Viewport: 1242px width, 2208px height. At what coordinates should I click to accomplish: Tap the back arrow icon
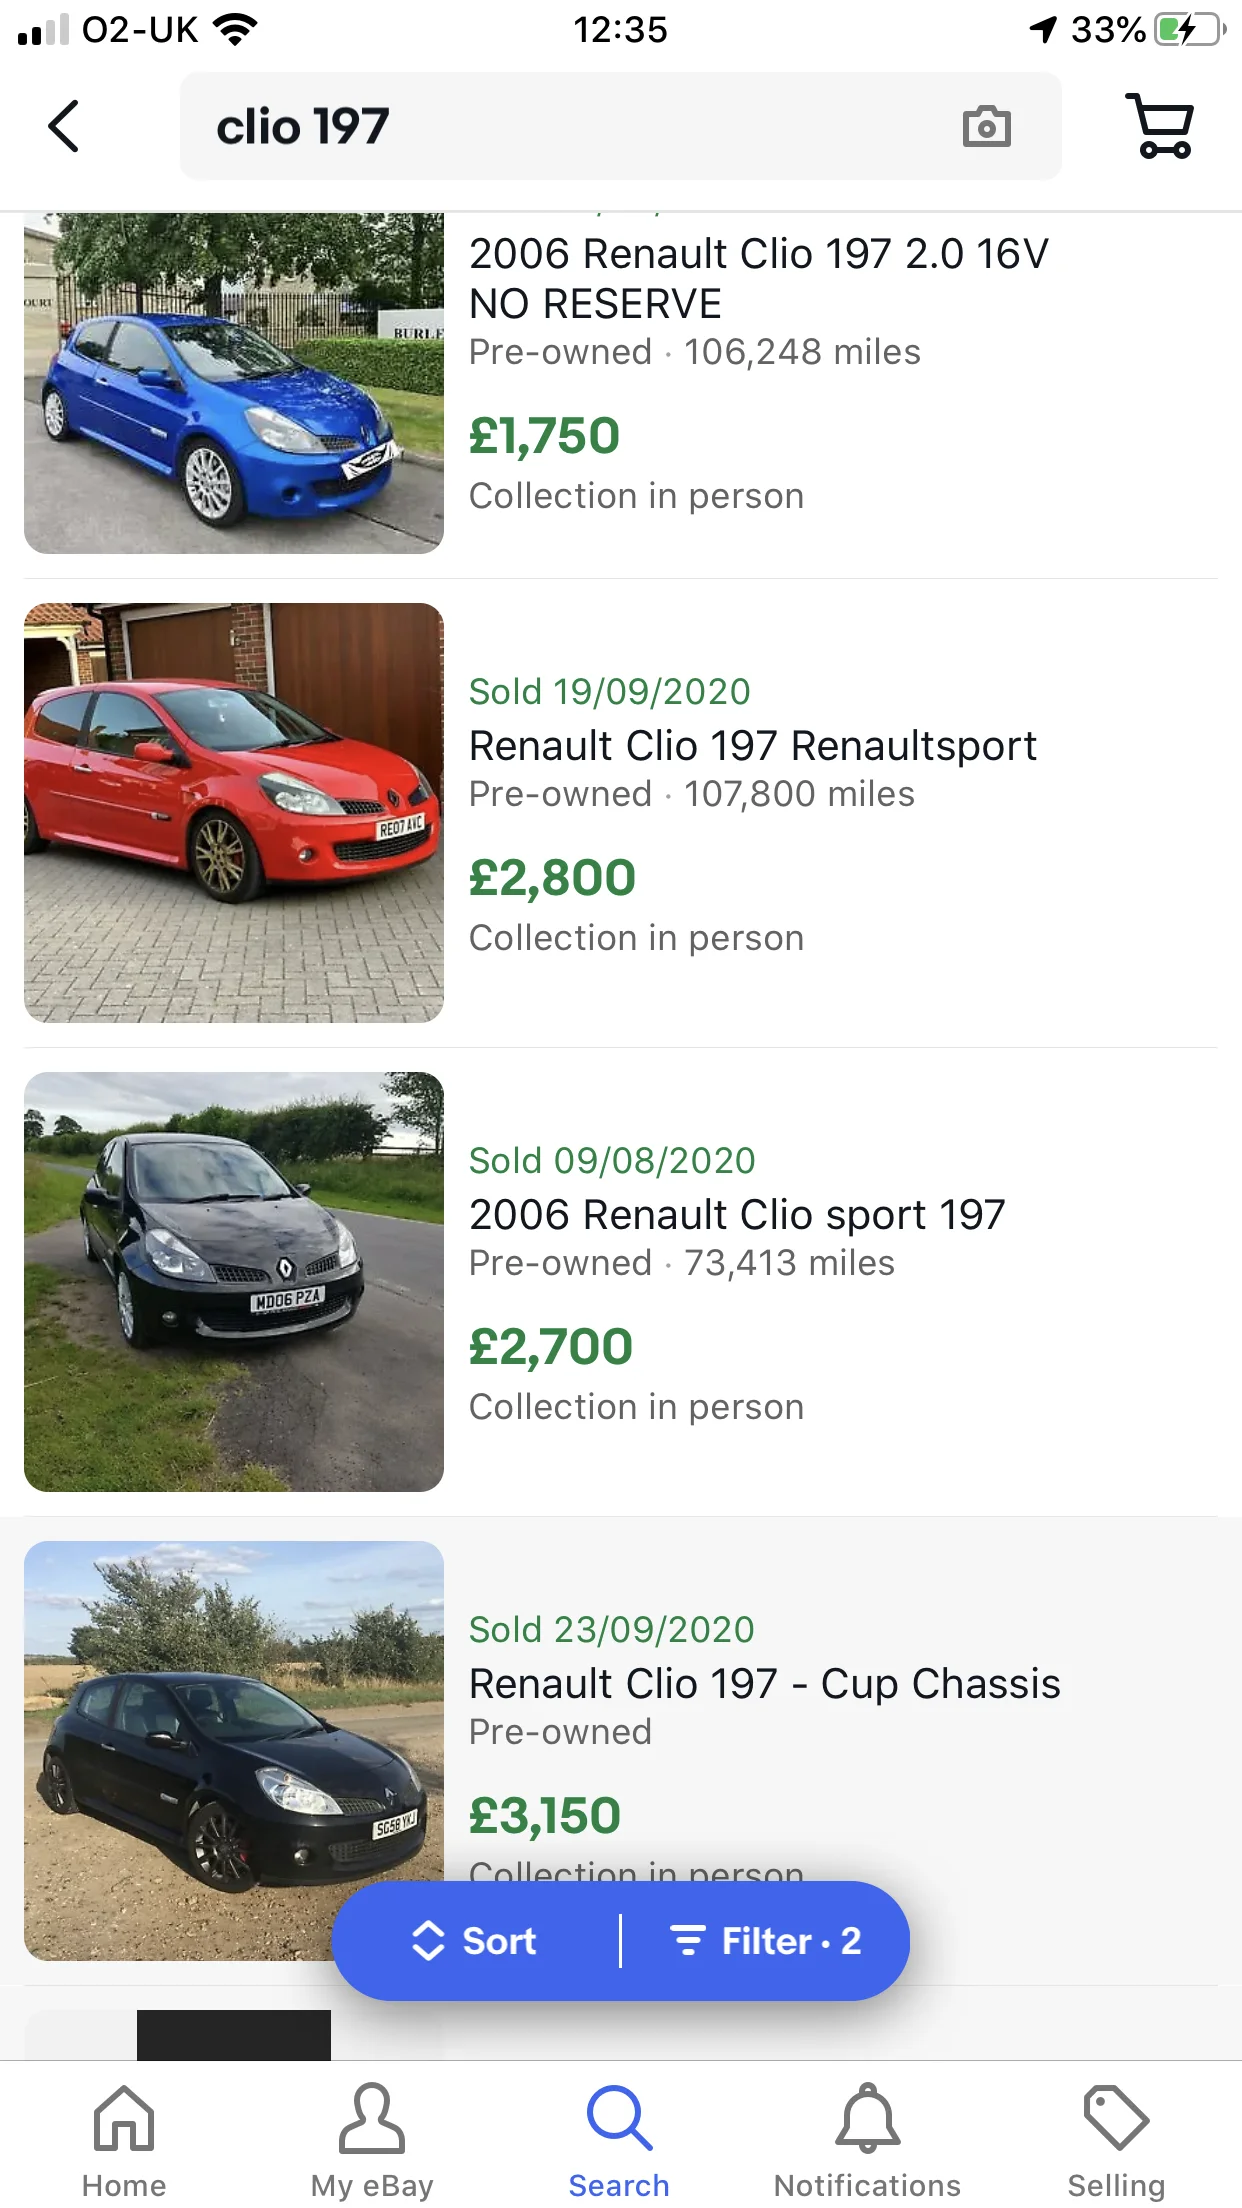coord(63,127)
